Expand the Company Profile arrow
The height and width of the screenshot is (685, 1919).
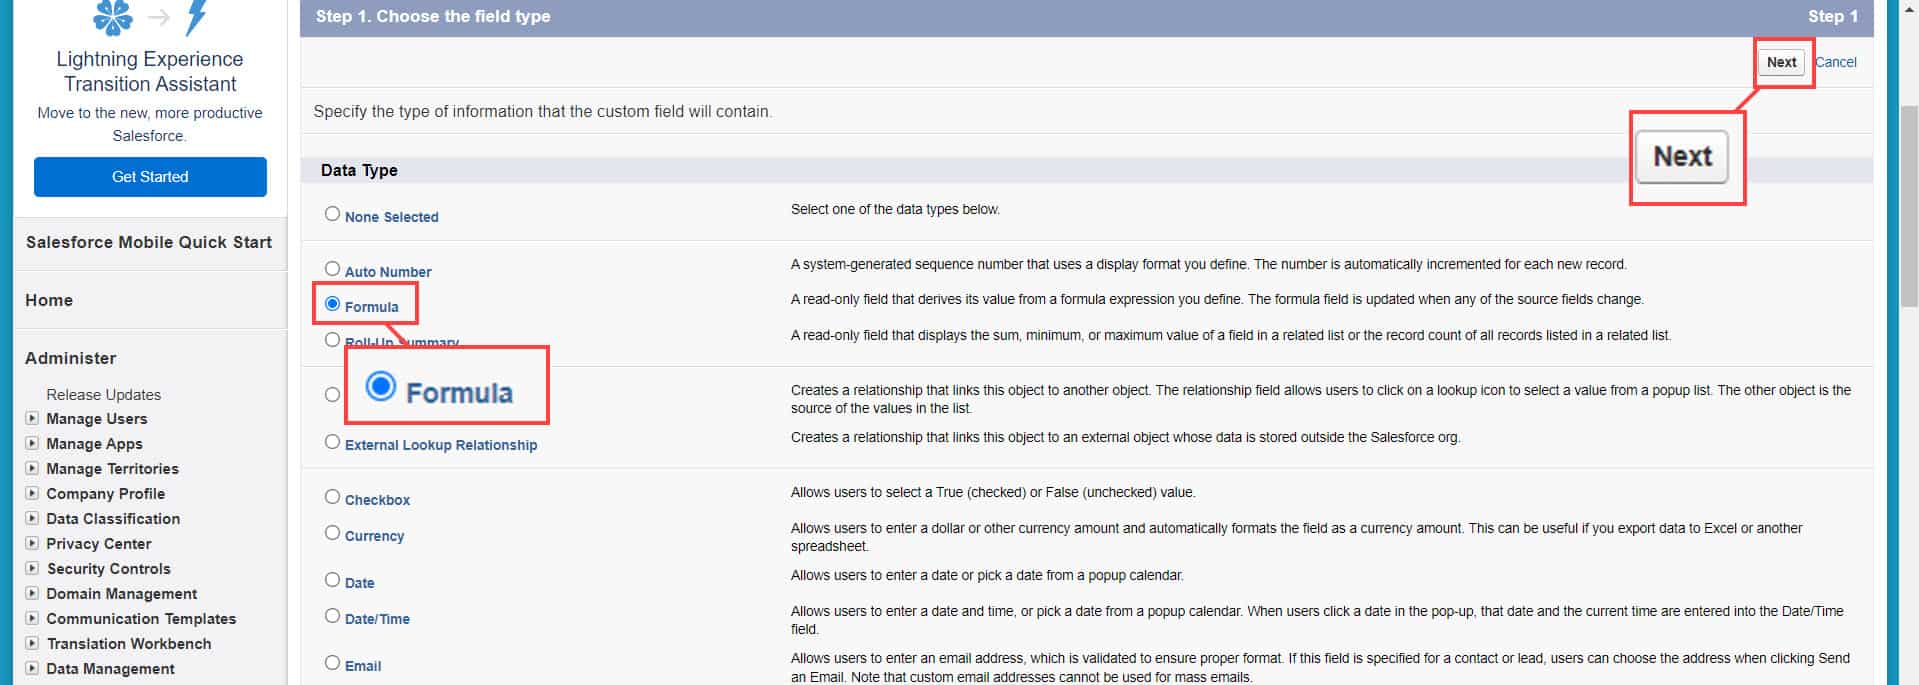point(32,493)
